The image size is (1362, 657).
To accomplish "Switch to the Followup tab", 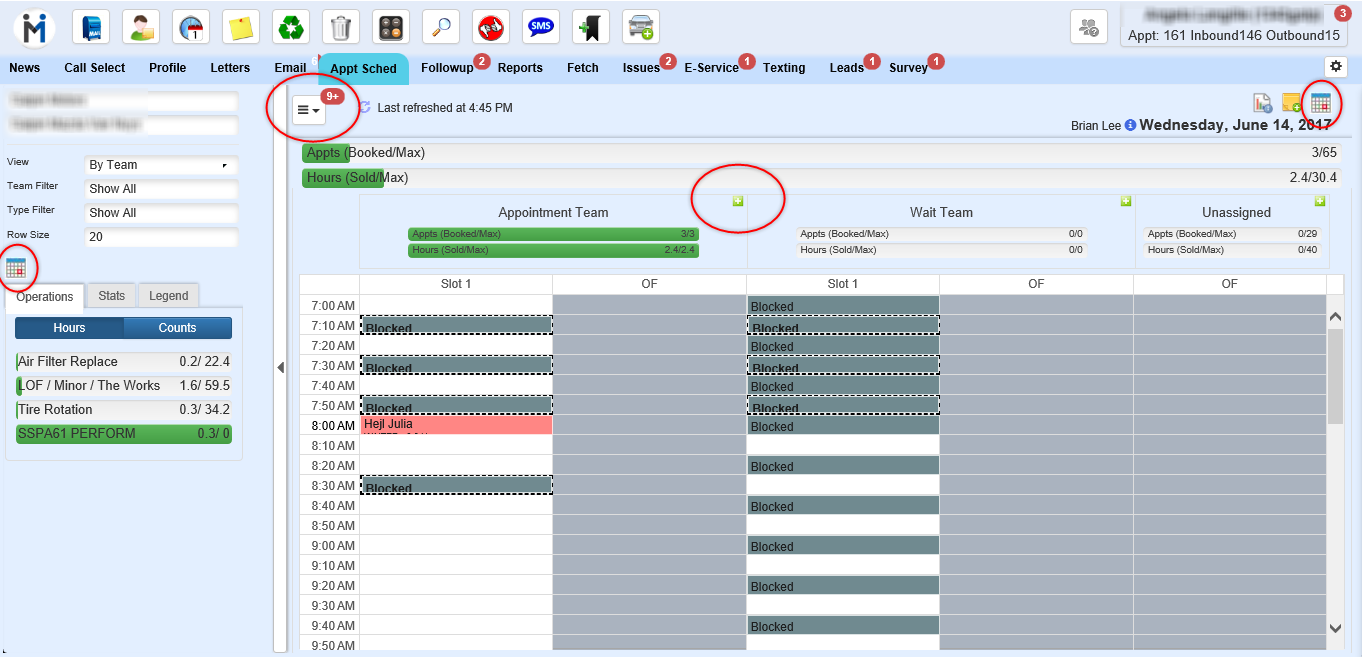I will click(447, 68).
